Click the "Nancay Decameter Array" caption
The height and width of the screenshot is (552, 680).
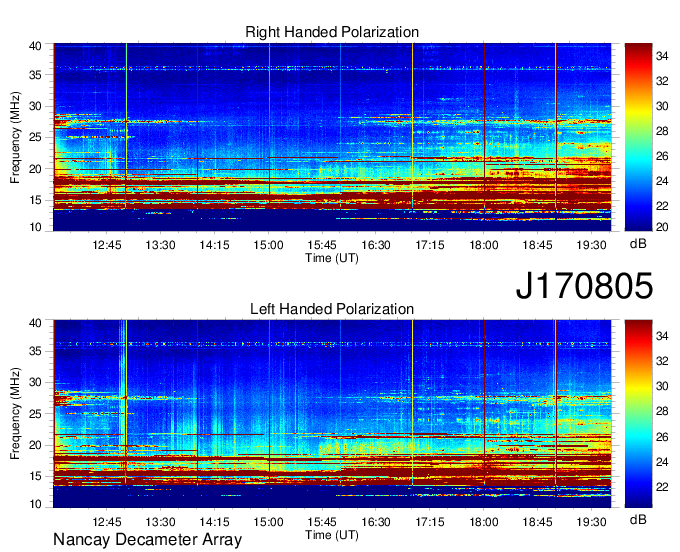pos(147,540)
